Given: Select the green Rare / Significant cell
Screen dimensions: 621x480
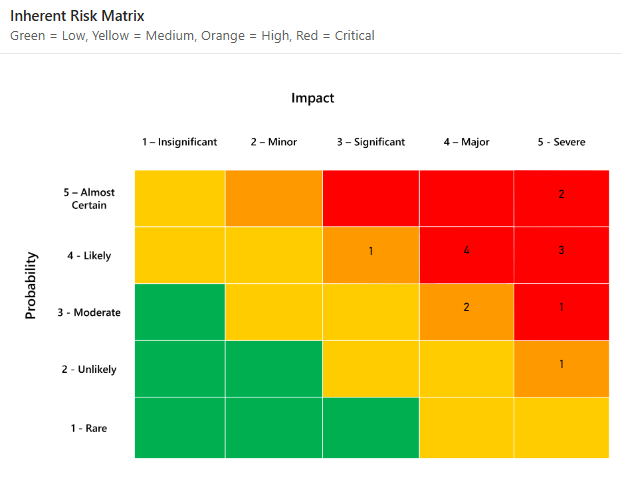Looking at the screenshot, I should pyautogui.click(x=370, y=428).
